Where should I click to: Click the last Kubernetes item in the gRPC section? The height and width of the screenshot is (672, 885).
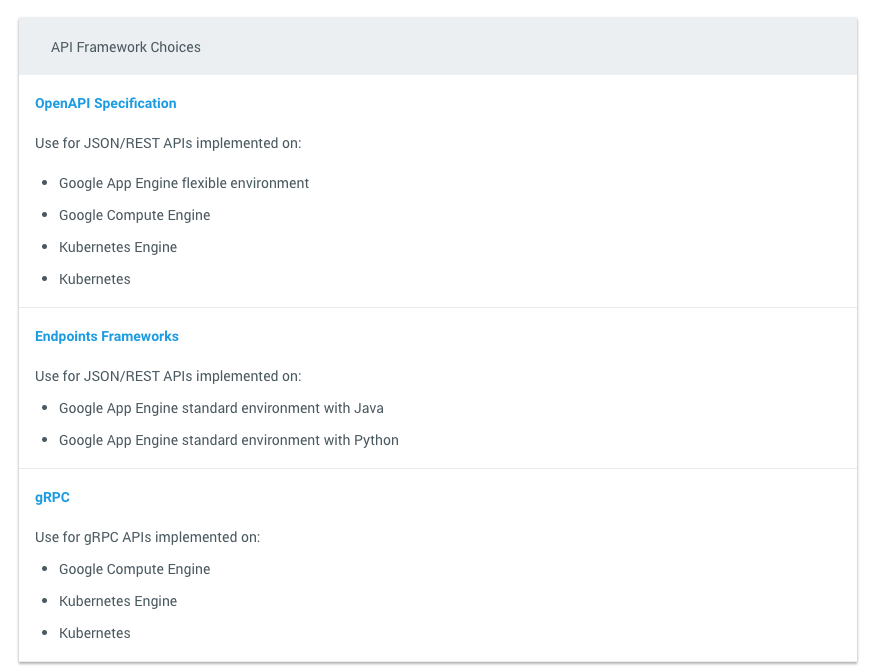pyautogui.click(x=94, y=633)
